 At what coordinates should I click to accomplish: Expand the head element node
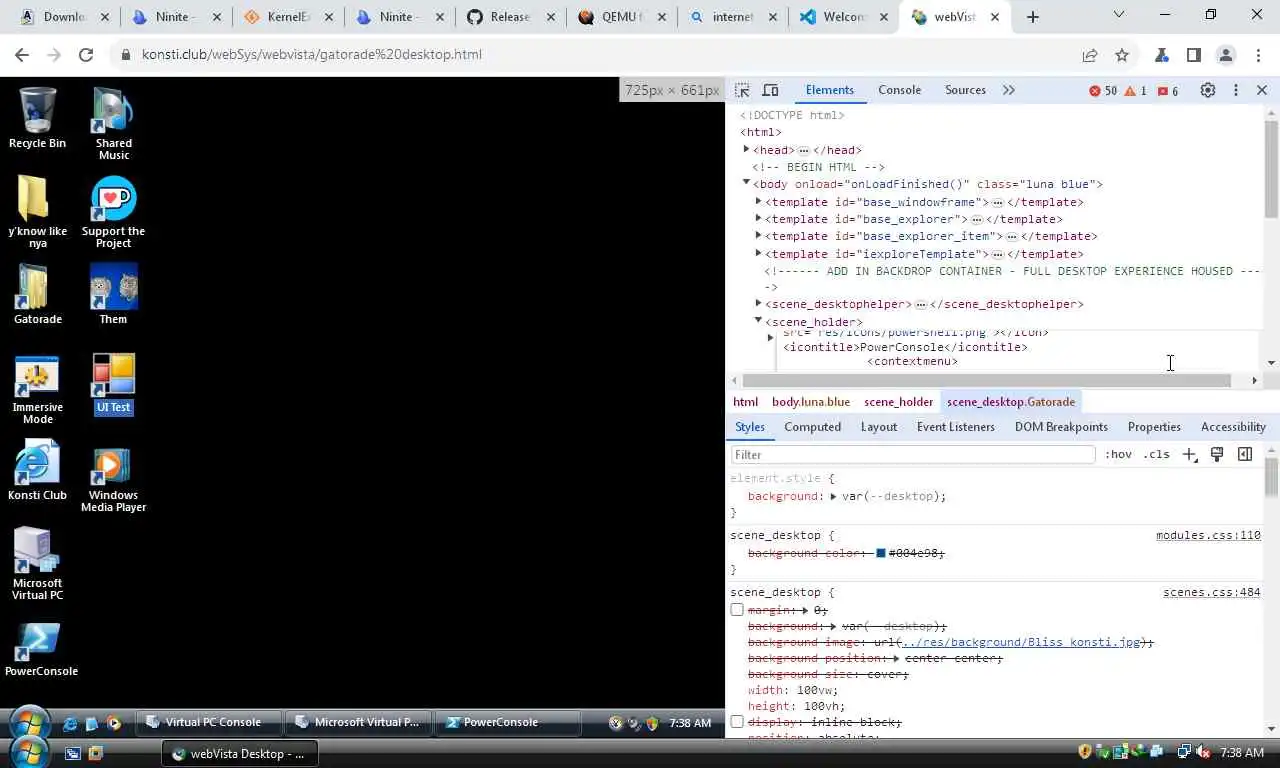pyautogui.click(x=746, y=149)
